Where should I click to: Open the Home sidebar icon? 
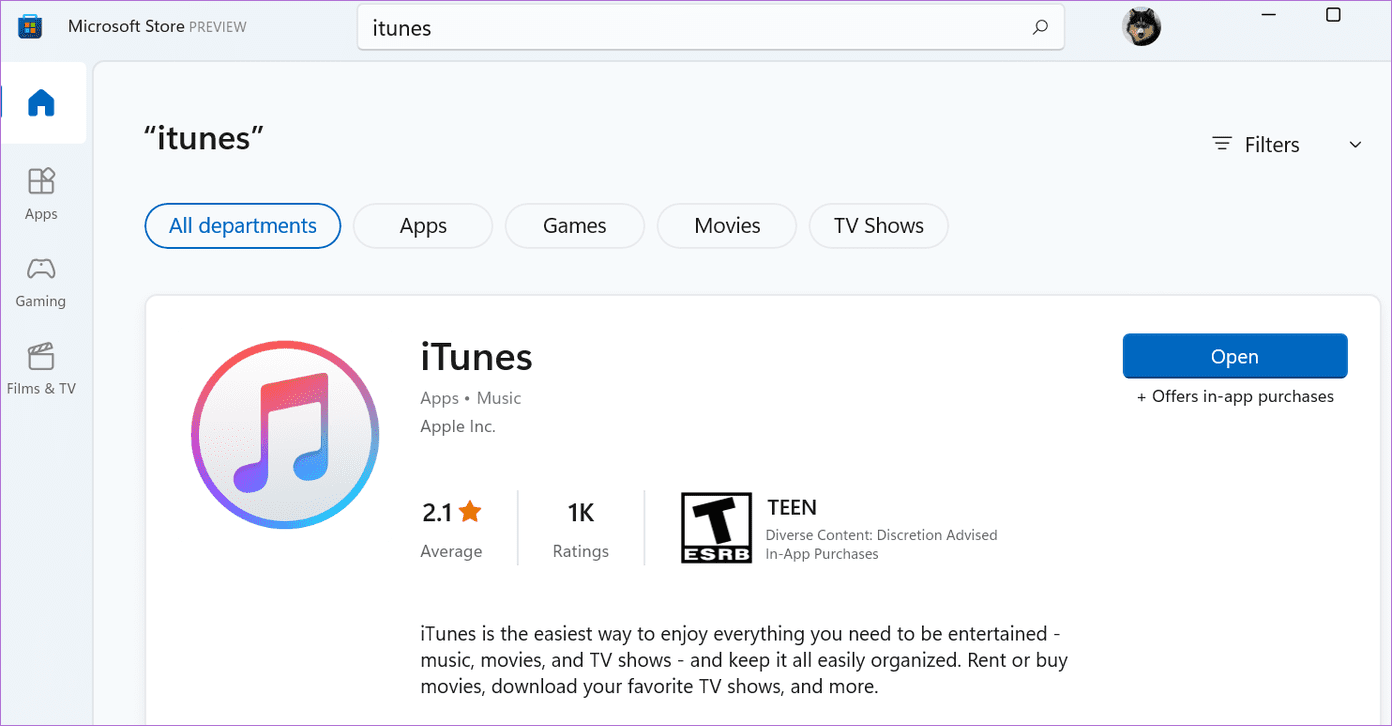point(42,103)
